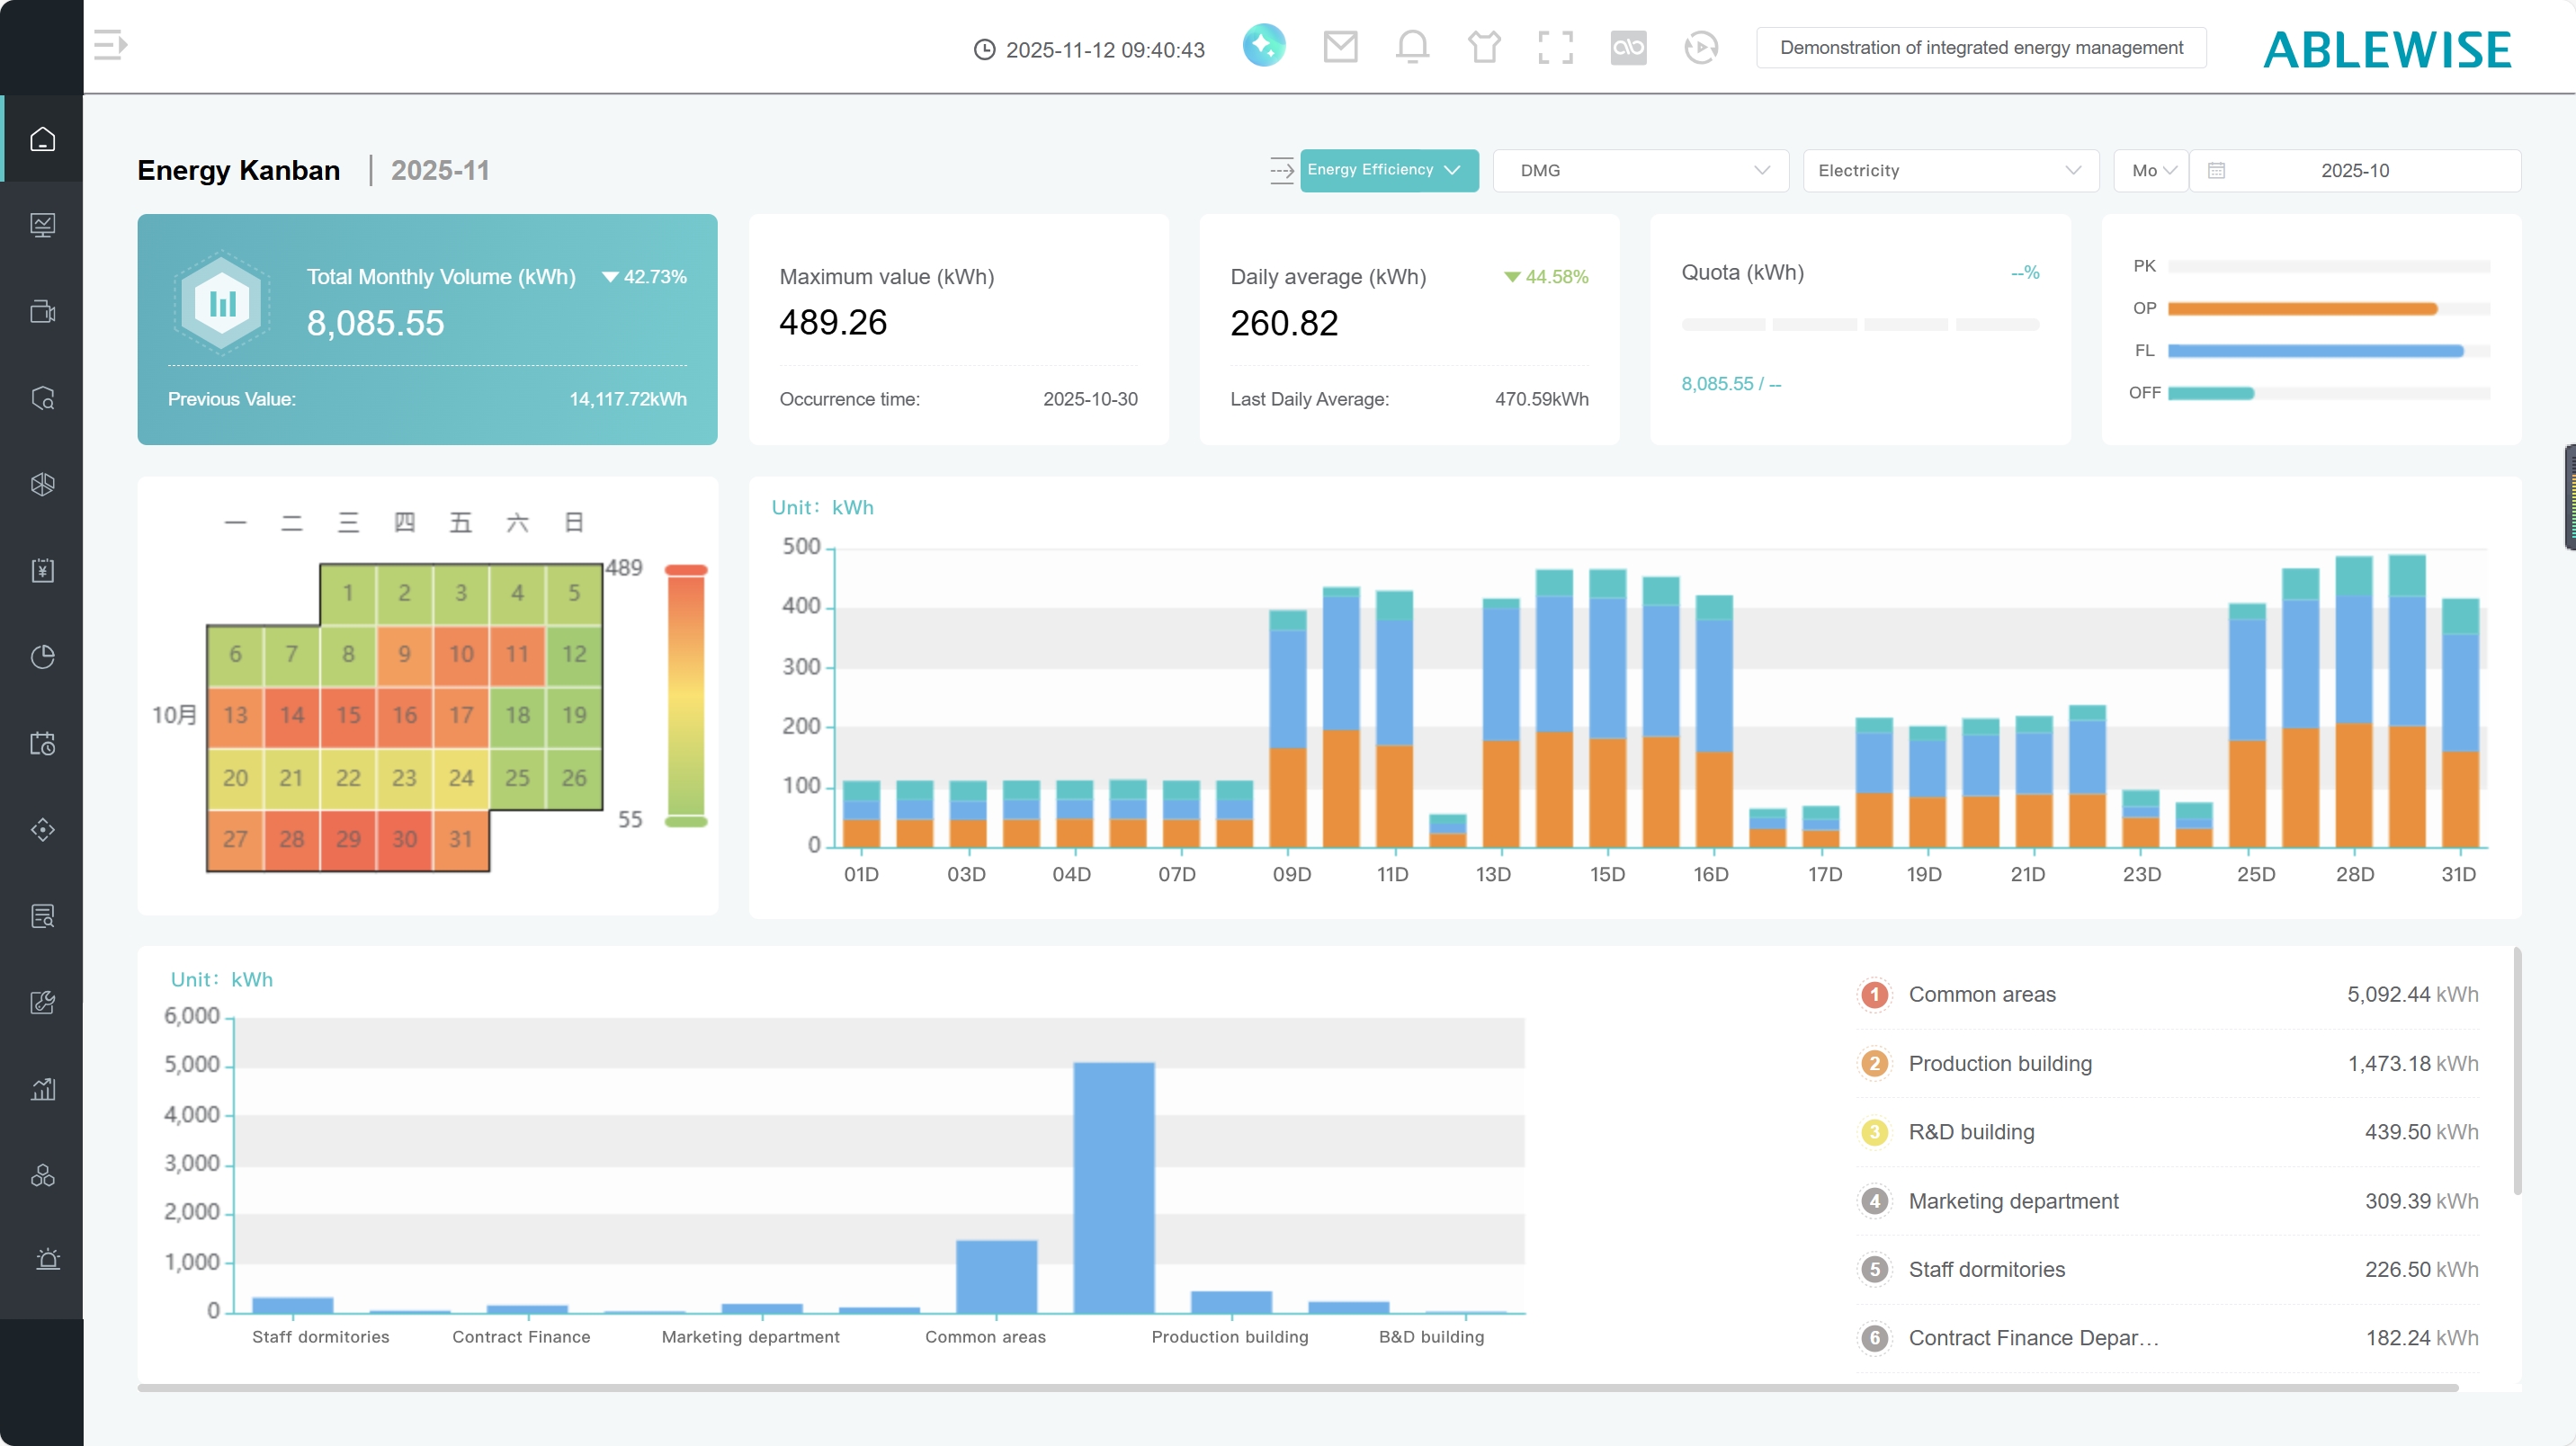
Task: Open the theme shirt icon
Action: (x=1484, y=47)
